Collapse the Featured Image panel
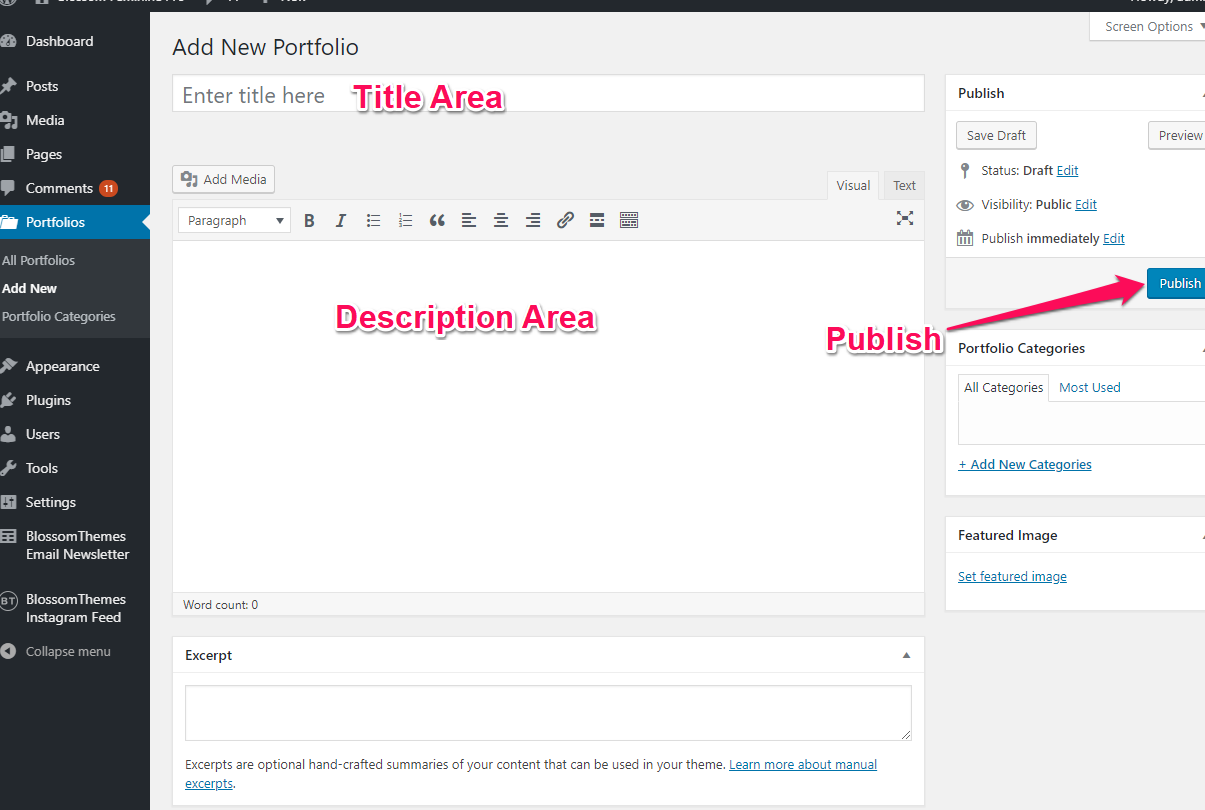This screenshot has width=1205, height=810. pos(1202,535)
